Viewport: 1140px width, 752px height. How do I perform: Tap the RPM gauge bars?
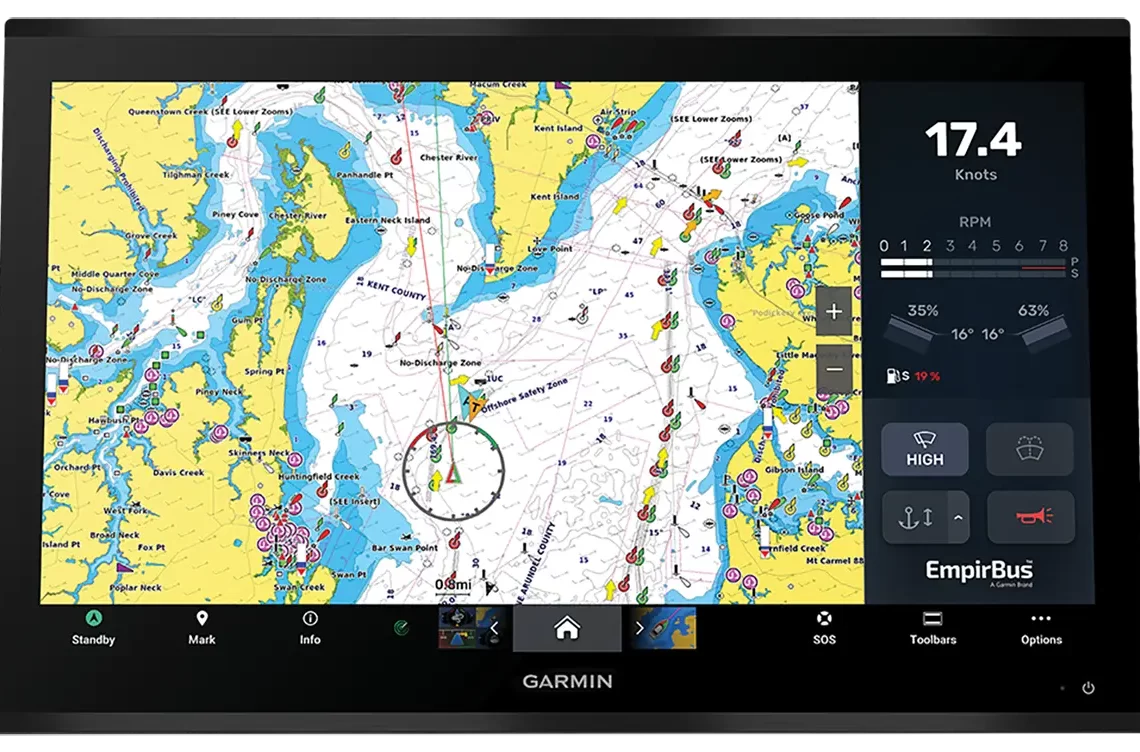click(x=974, y=268)
